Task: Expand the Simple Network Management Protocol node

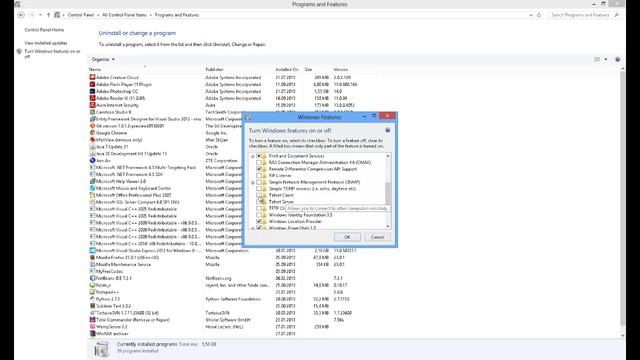Action: [x=253, y=182]
